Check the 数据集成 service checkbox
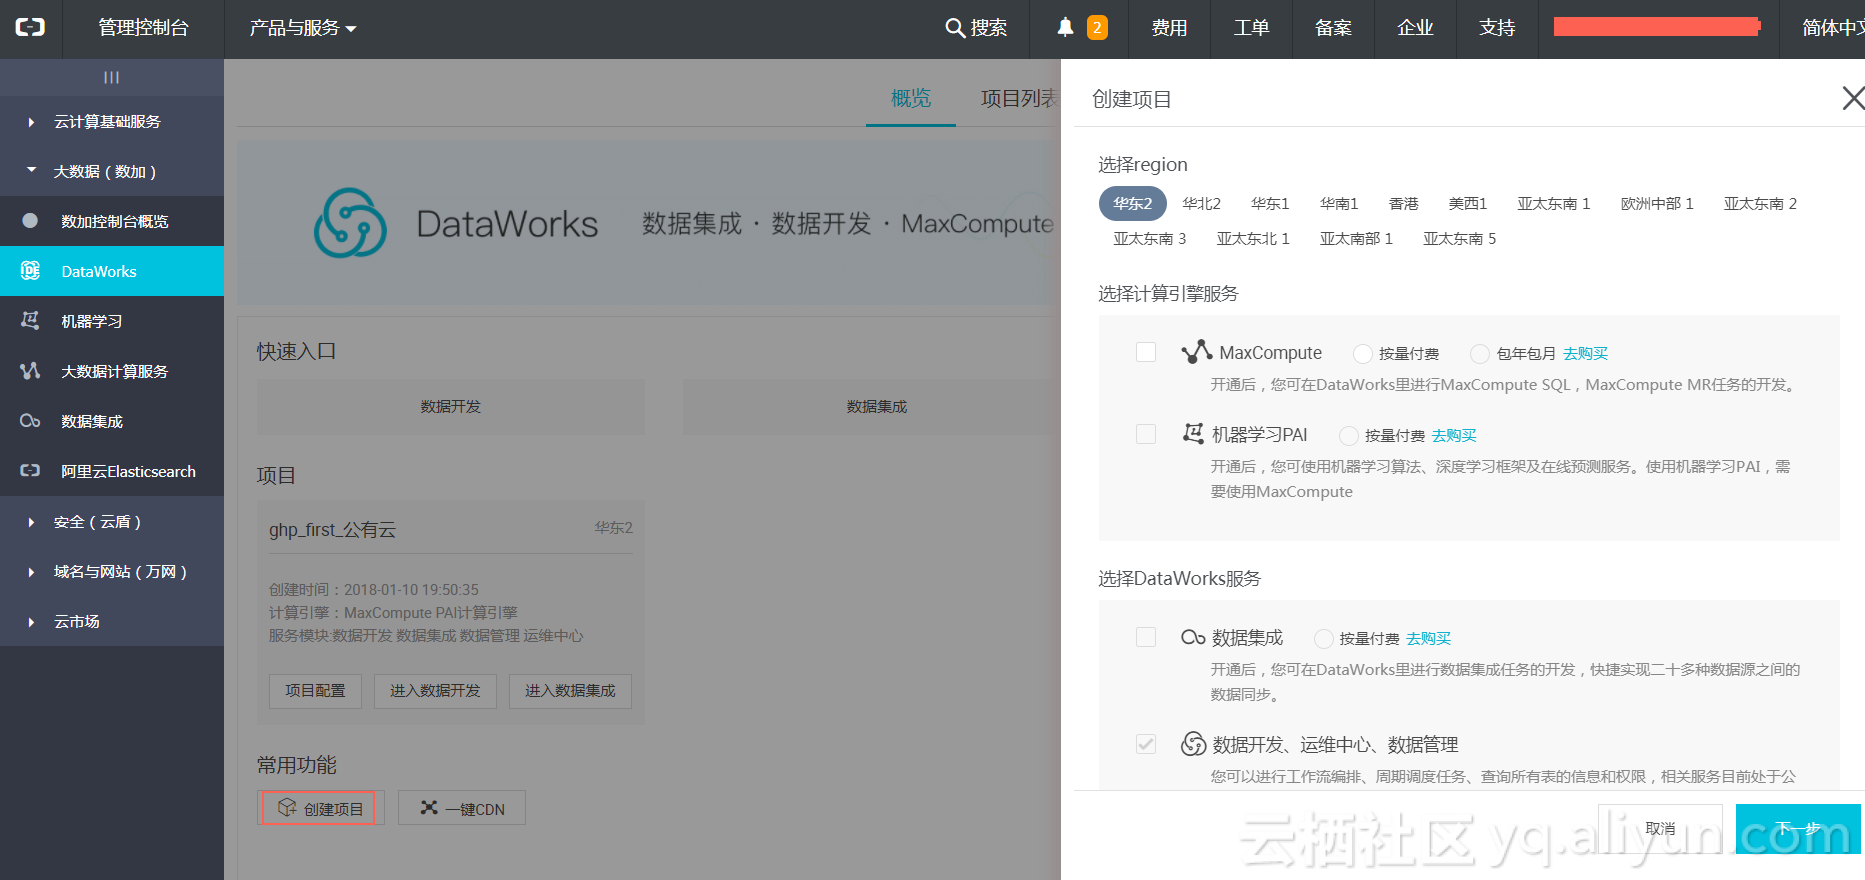The width and height of the screenshot is (1865, 880). (1146, 637)
